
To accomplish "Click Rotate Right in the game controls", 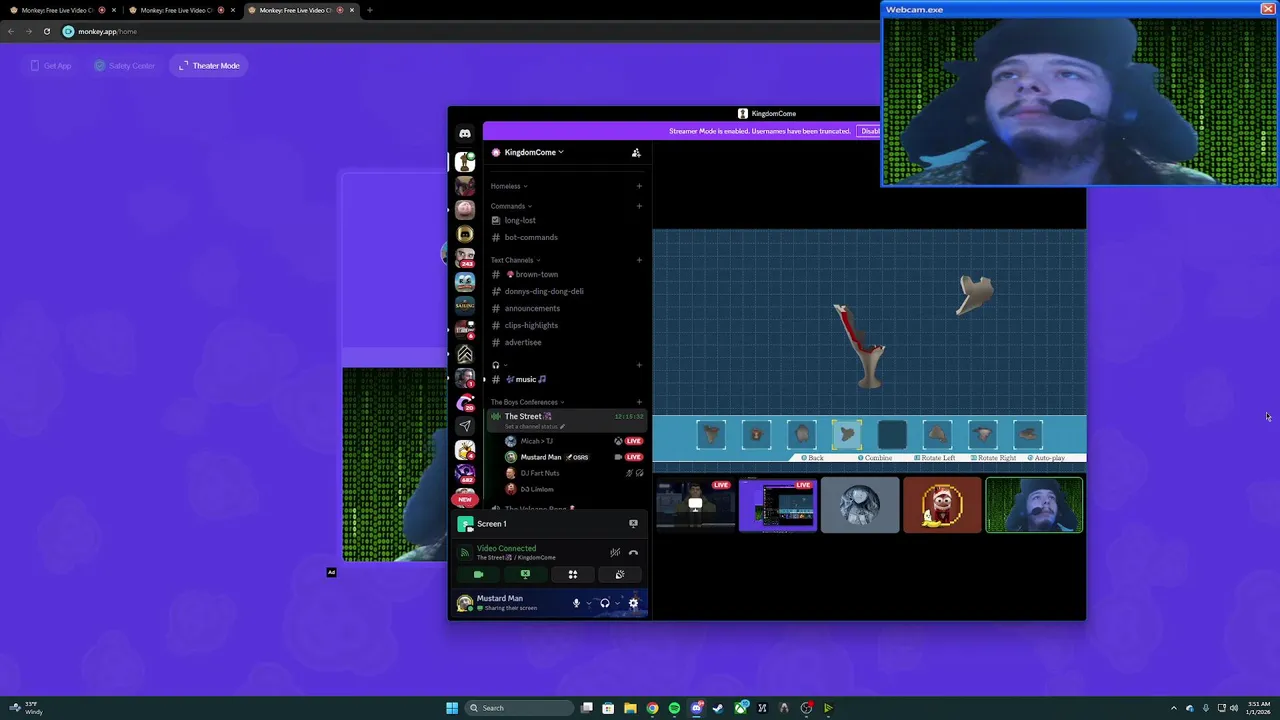I will [992, 458].
